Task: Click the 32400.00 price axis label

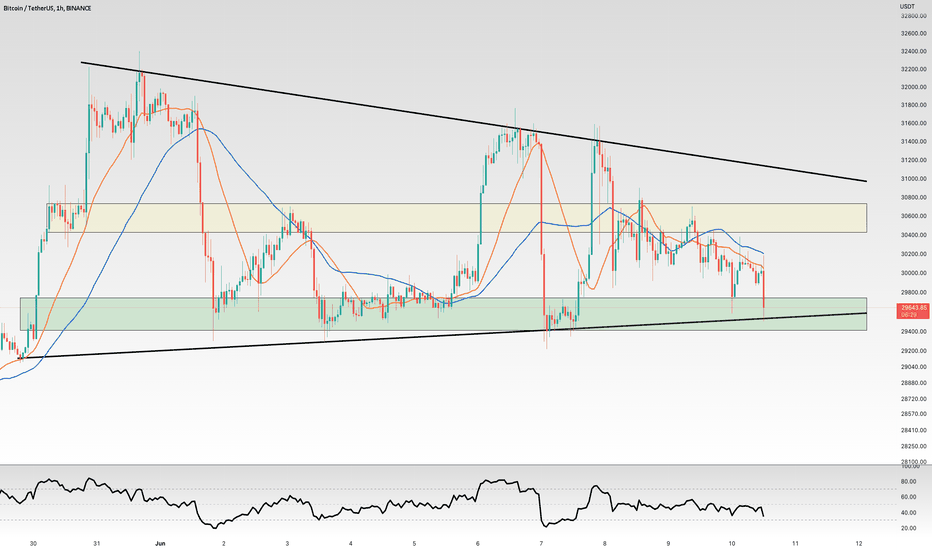Action: coord(914,52)
